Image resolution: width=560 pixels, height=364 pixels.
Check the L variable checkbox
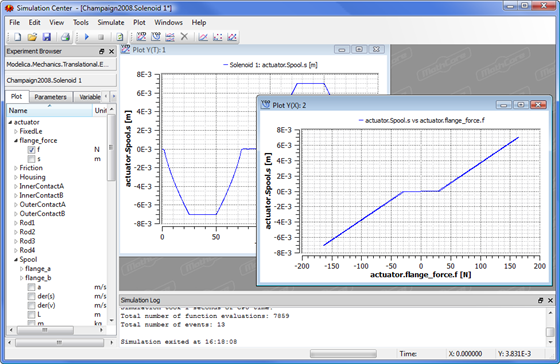31,315
